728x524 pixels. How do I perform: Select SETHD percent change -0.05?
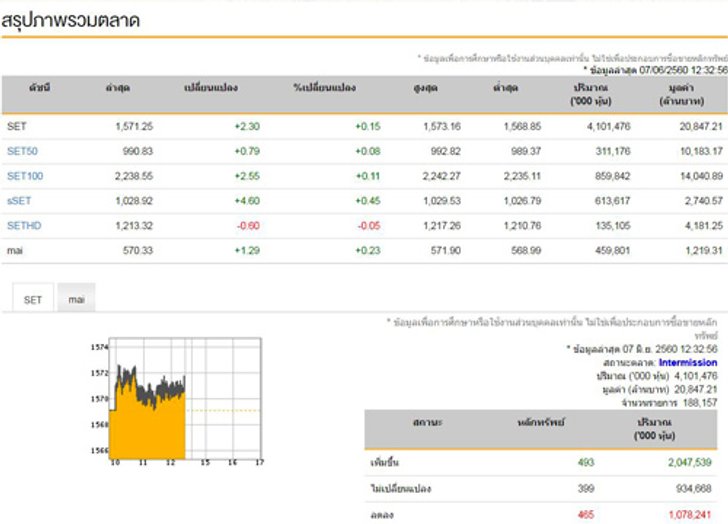(x=369, y=226)
